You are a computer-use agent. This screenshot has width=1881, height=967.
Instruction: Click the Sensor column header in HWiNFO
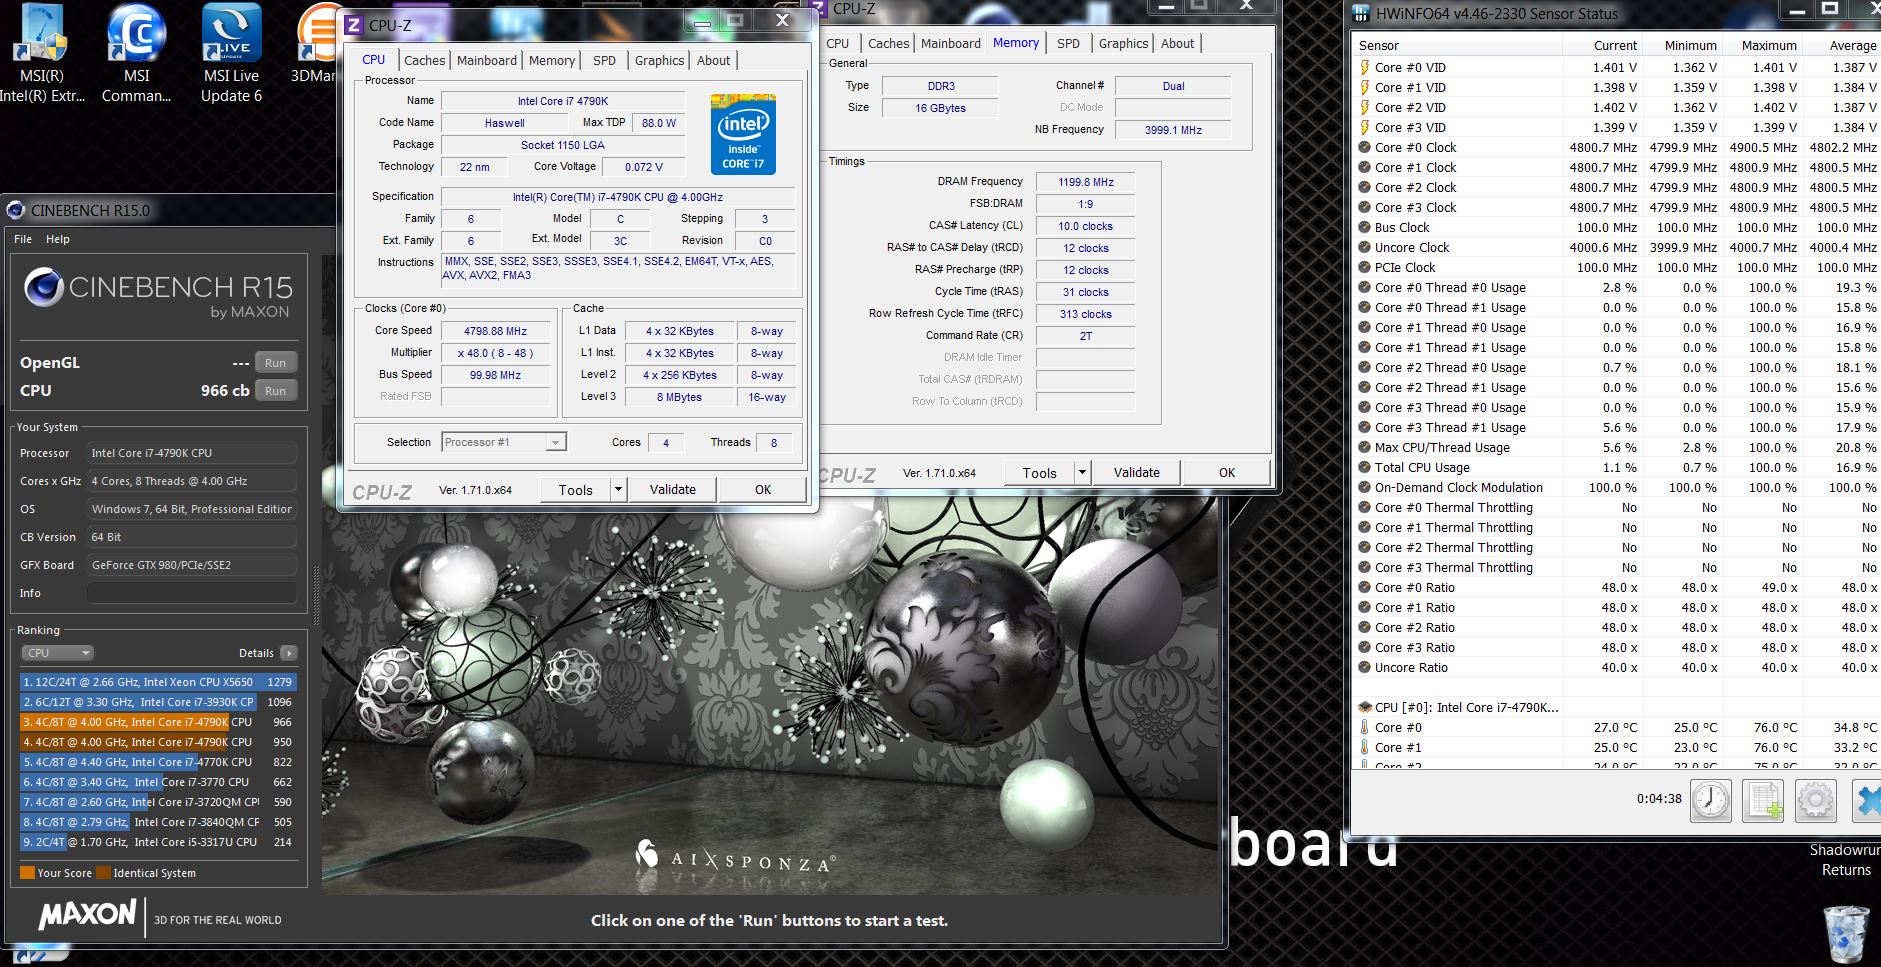[x=1455, y=45]
